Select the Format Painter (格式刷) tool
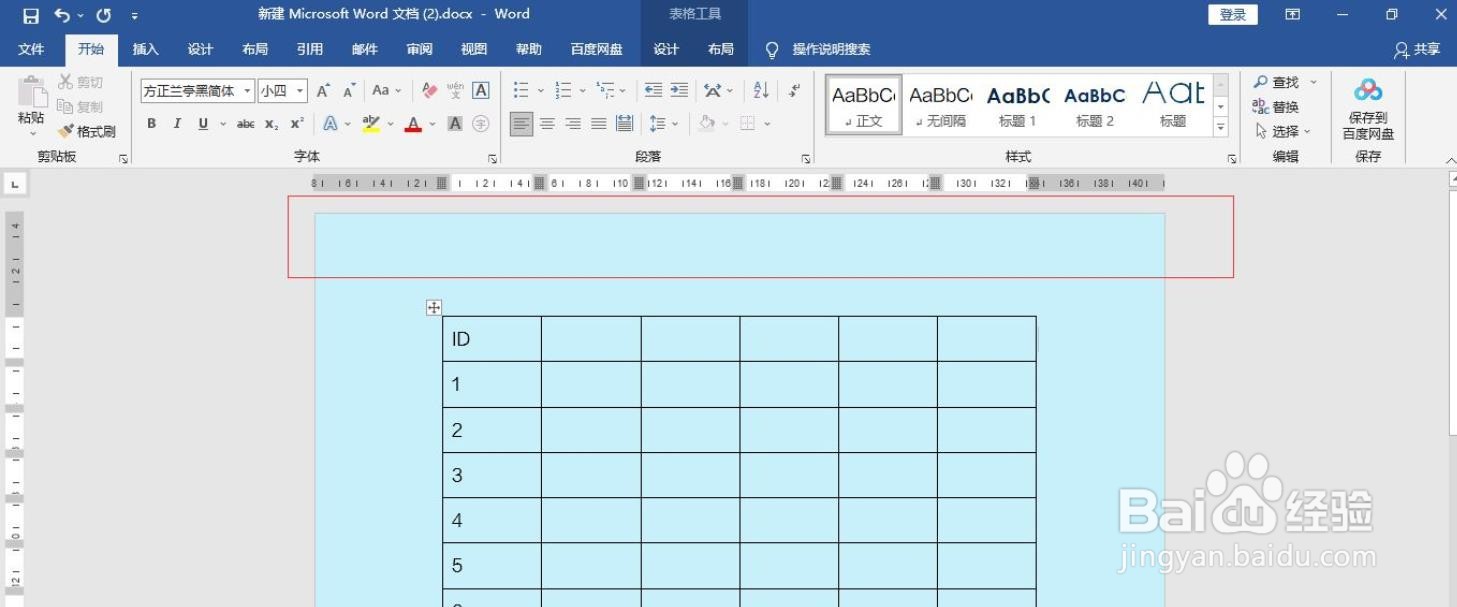The image size is (1457, 607). tap(87, 131)
